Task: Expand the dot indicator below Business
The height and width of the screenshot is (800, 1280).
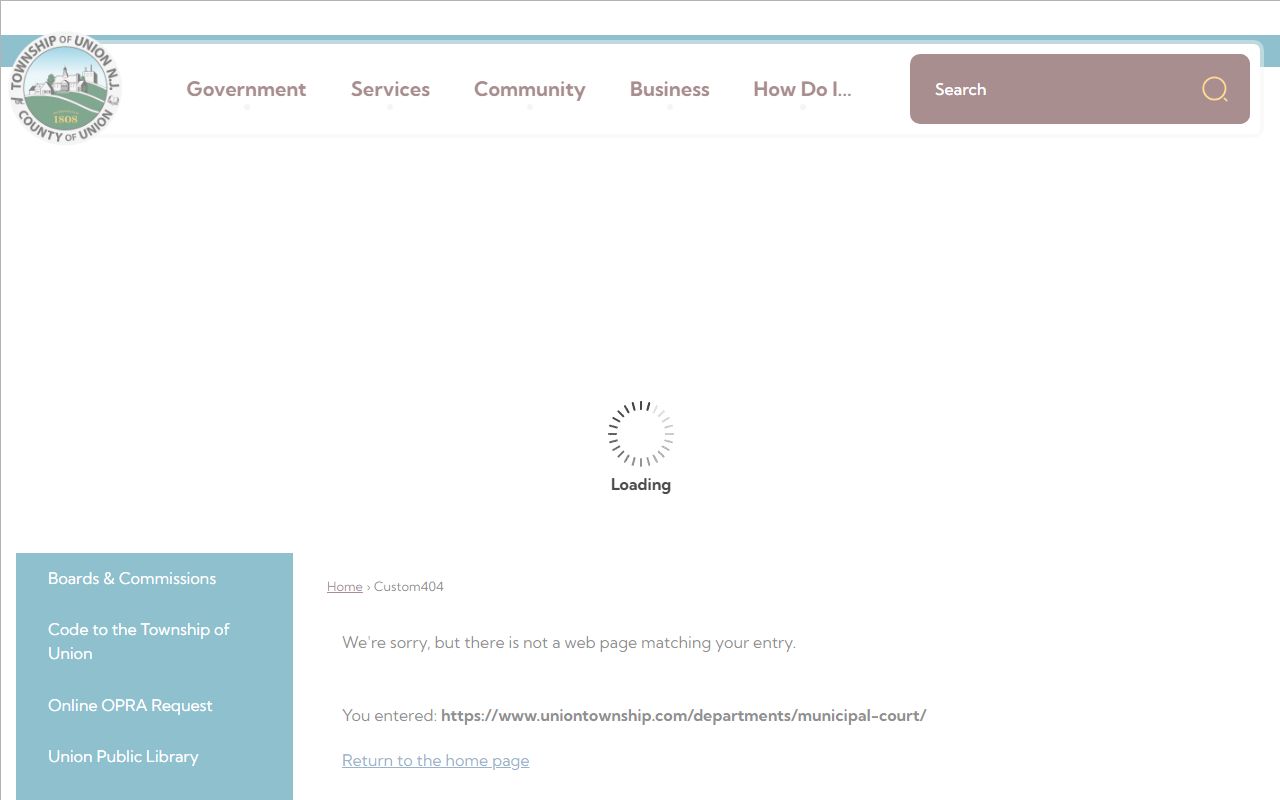Action: [x=670, y=108]
